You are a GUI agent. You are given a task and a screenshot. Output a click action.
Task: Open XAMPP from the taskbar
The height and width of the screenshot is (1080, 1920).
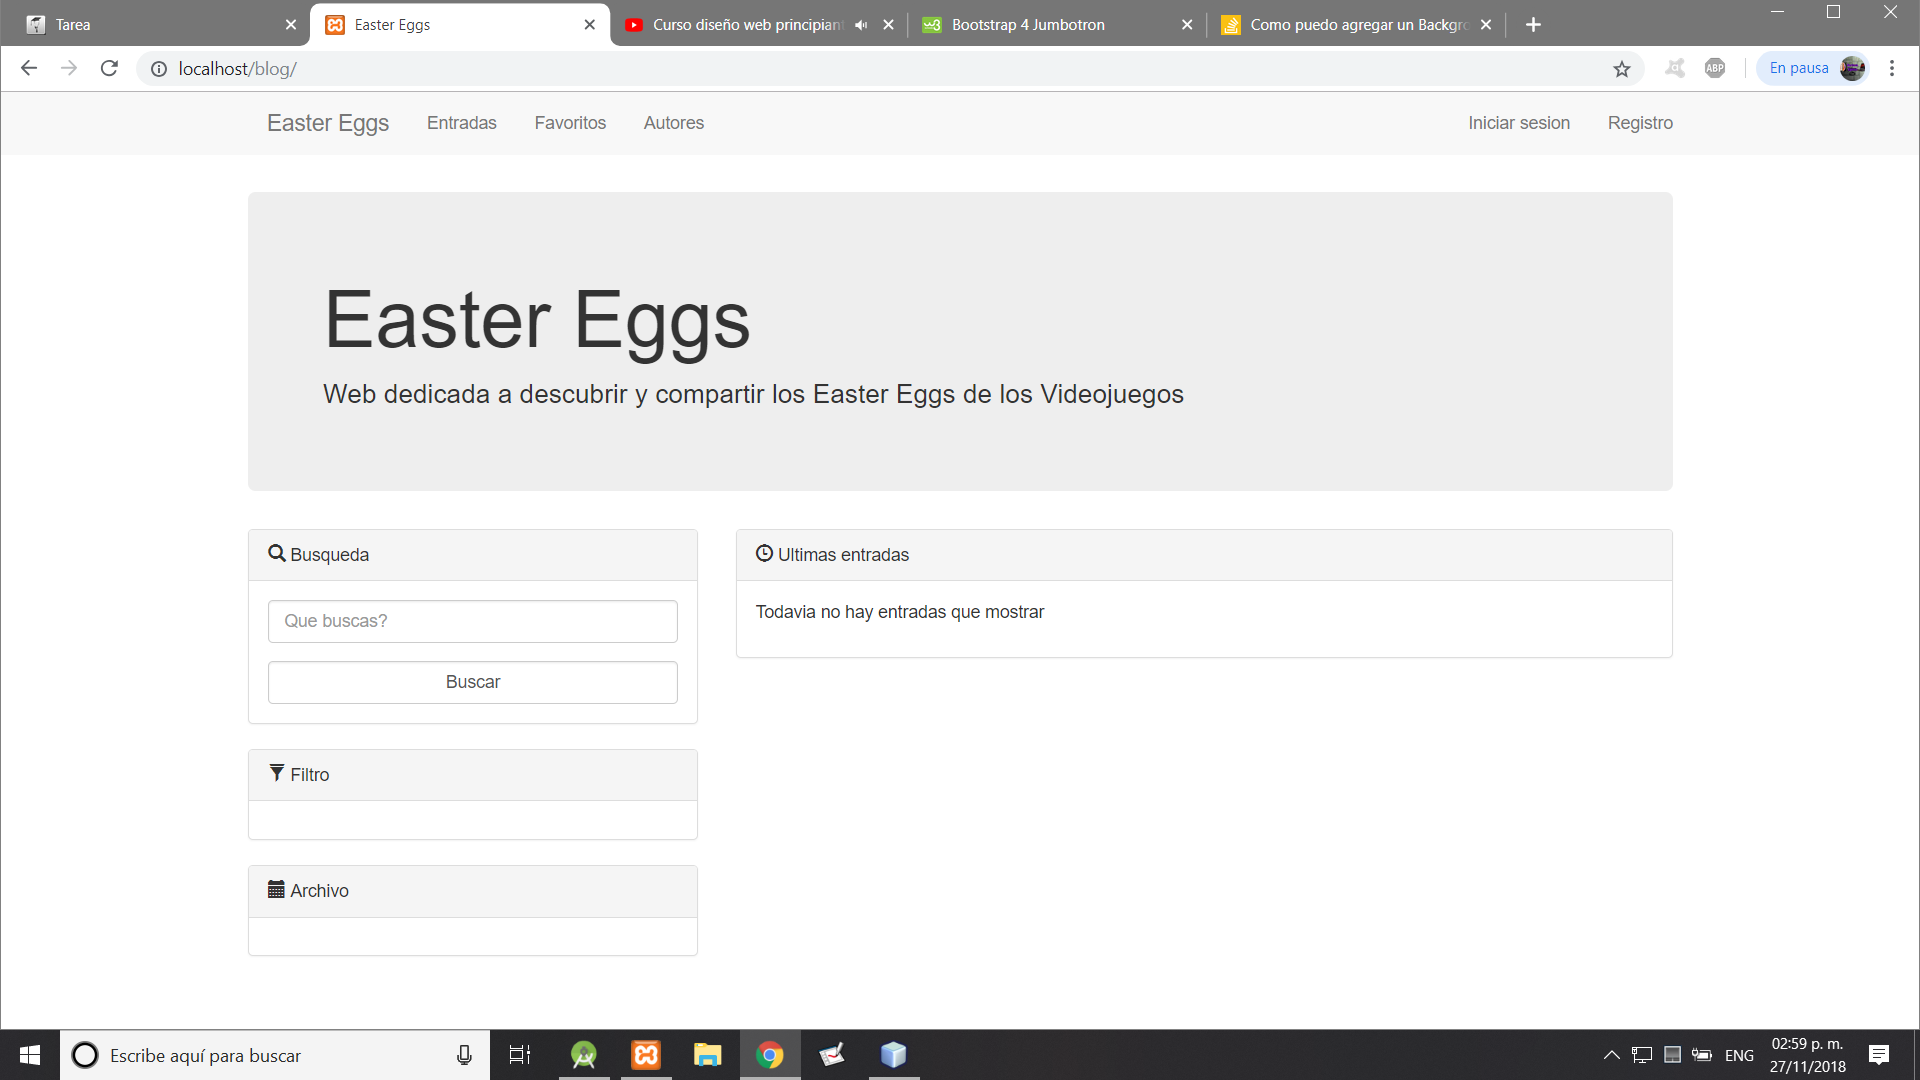(646, 1055)
